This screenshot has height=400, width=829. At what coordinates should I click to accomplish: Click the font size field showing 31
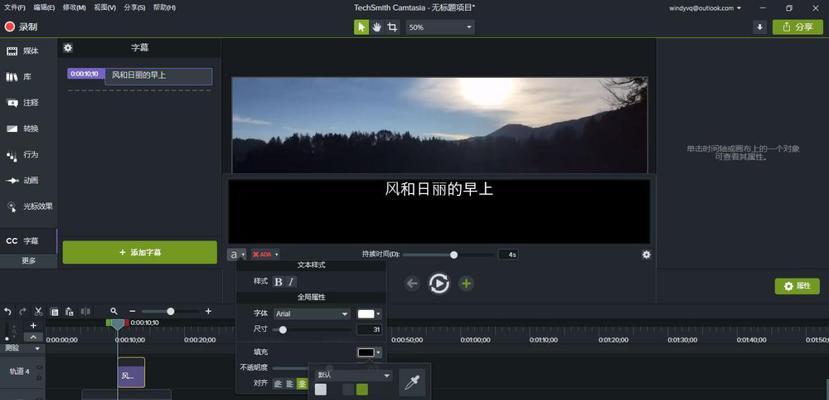coord(369,330)
